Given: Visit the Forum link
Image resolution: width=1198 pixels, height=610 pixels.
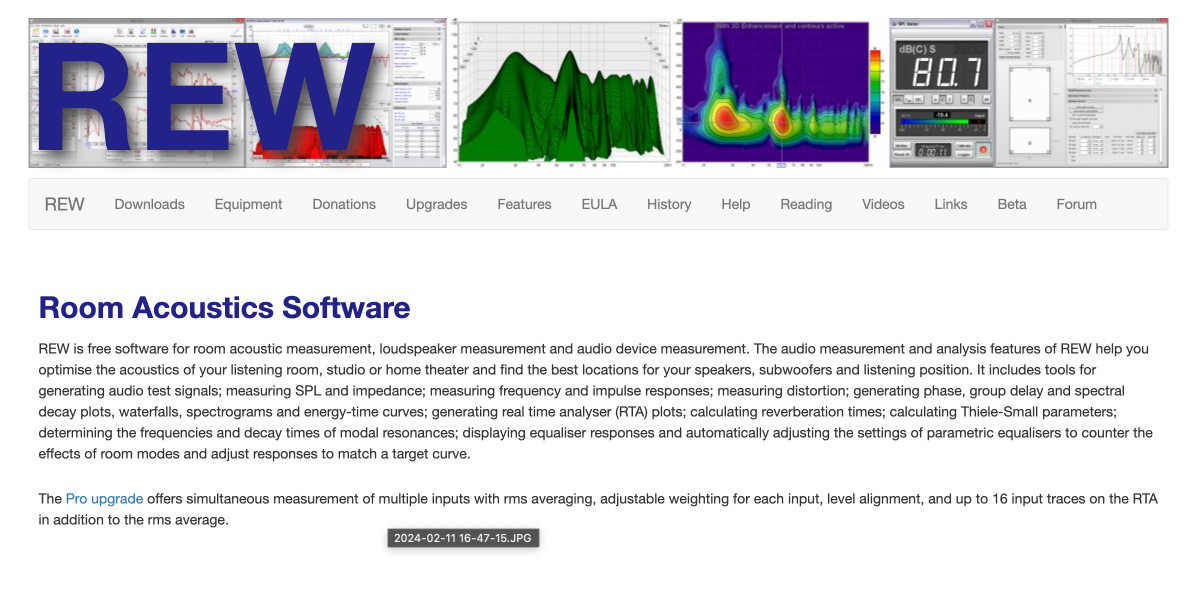Looking at the screenshot, I should click(x=1077, y=204).
